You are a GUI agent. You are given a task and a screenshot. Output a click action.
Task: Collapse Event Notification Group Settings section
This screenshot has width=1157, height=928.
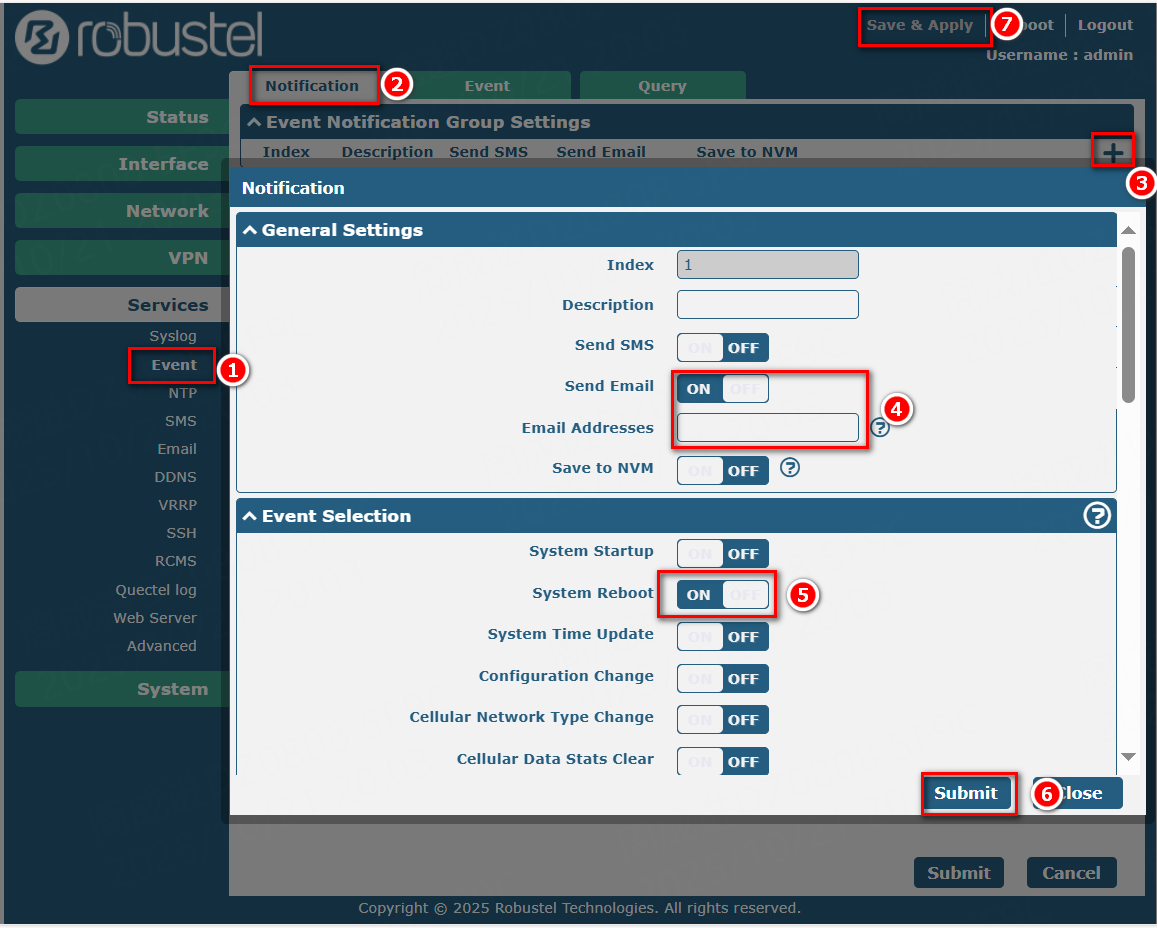click(254, 122)
